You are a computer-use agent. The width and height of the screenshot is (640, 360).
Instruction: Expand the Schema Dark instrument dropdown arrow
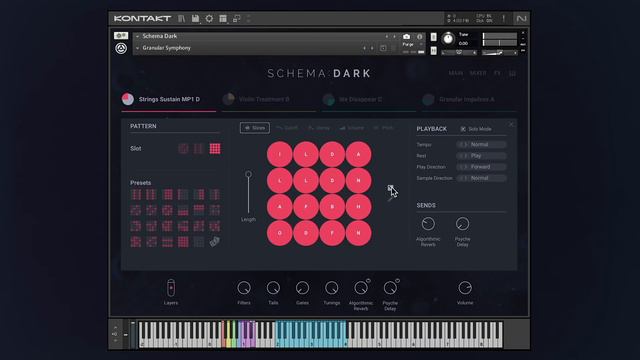coord(138,36)
